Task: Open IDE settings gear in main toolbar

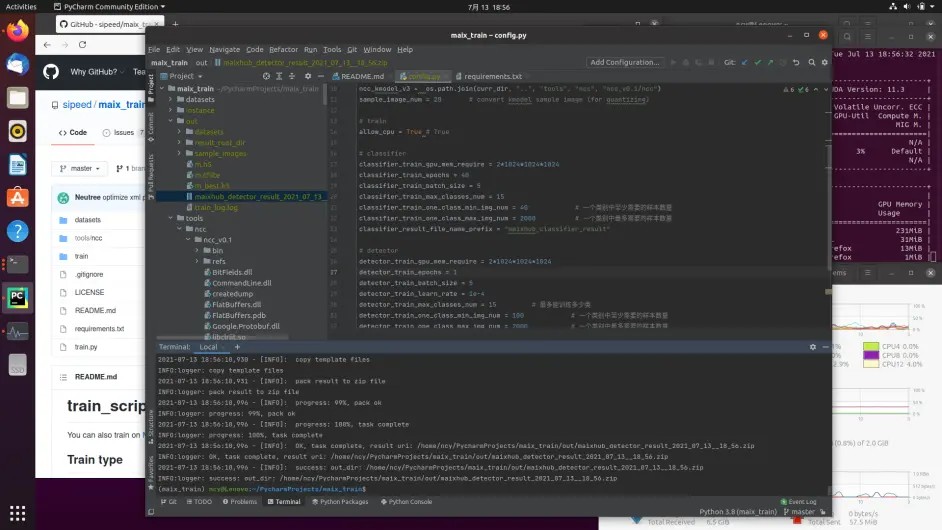Action: point(825,62)
